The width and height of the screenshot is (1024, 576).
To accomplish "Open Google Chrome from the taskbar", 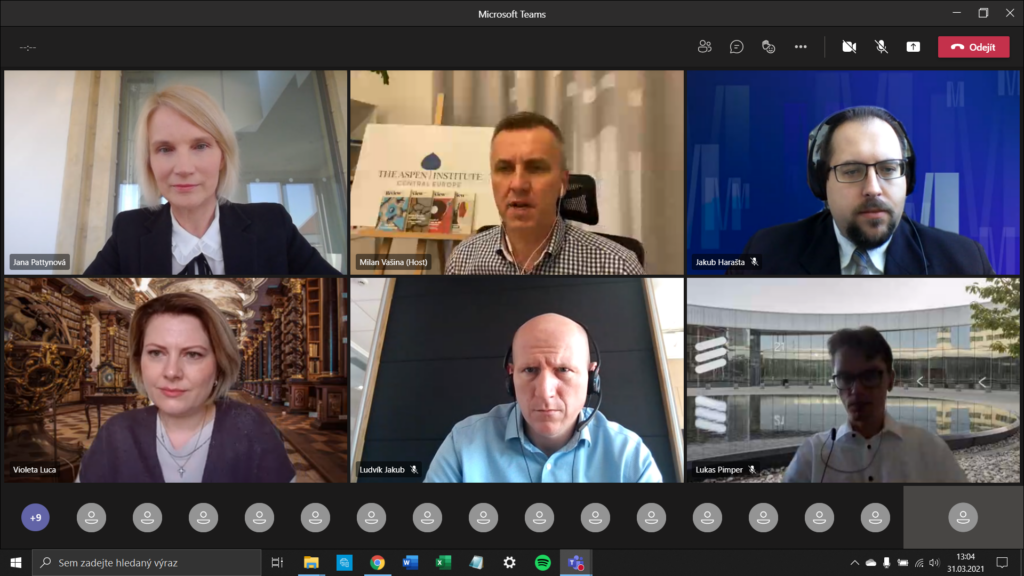I will pyautogui.click(x=377, y=563).
